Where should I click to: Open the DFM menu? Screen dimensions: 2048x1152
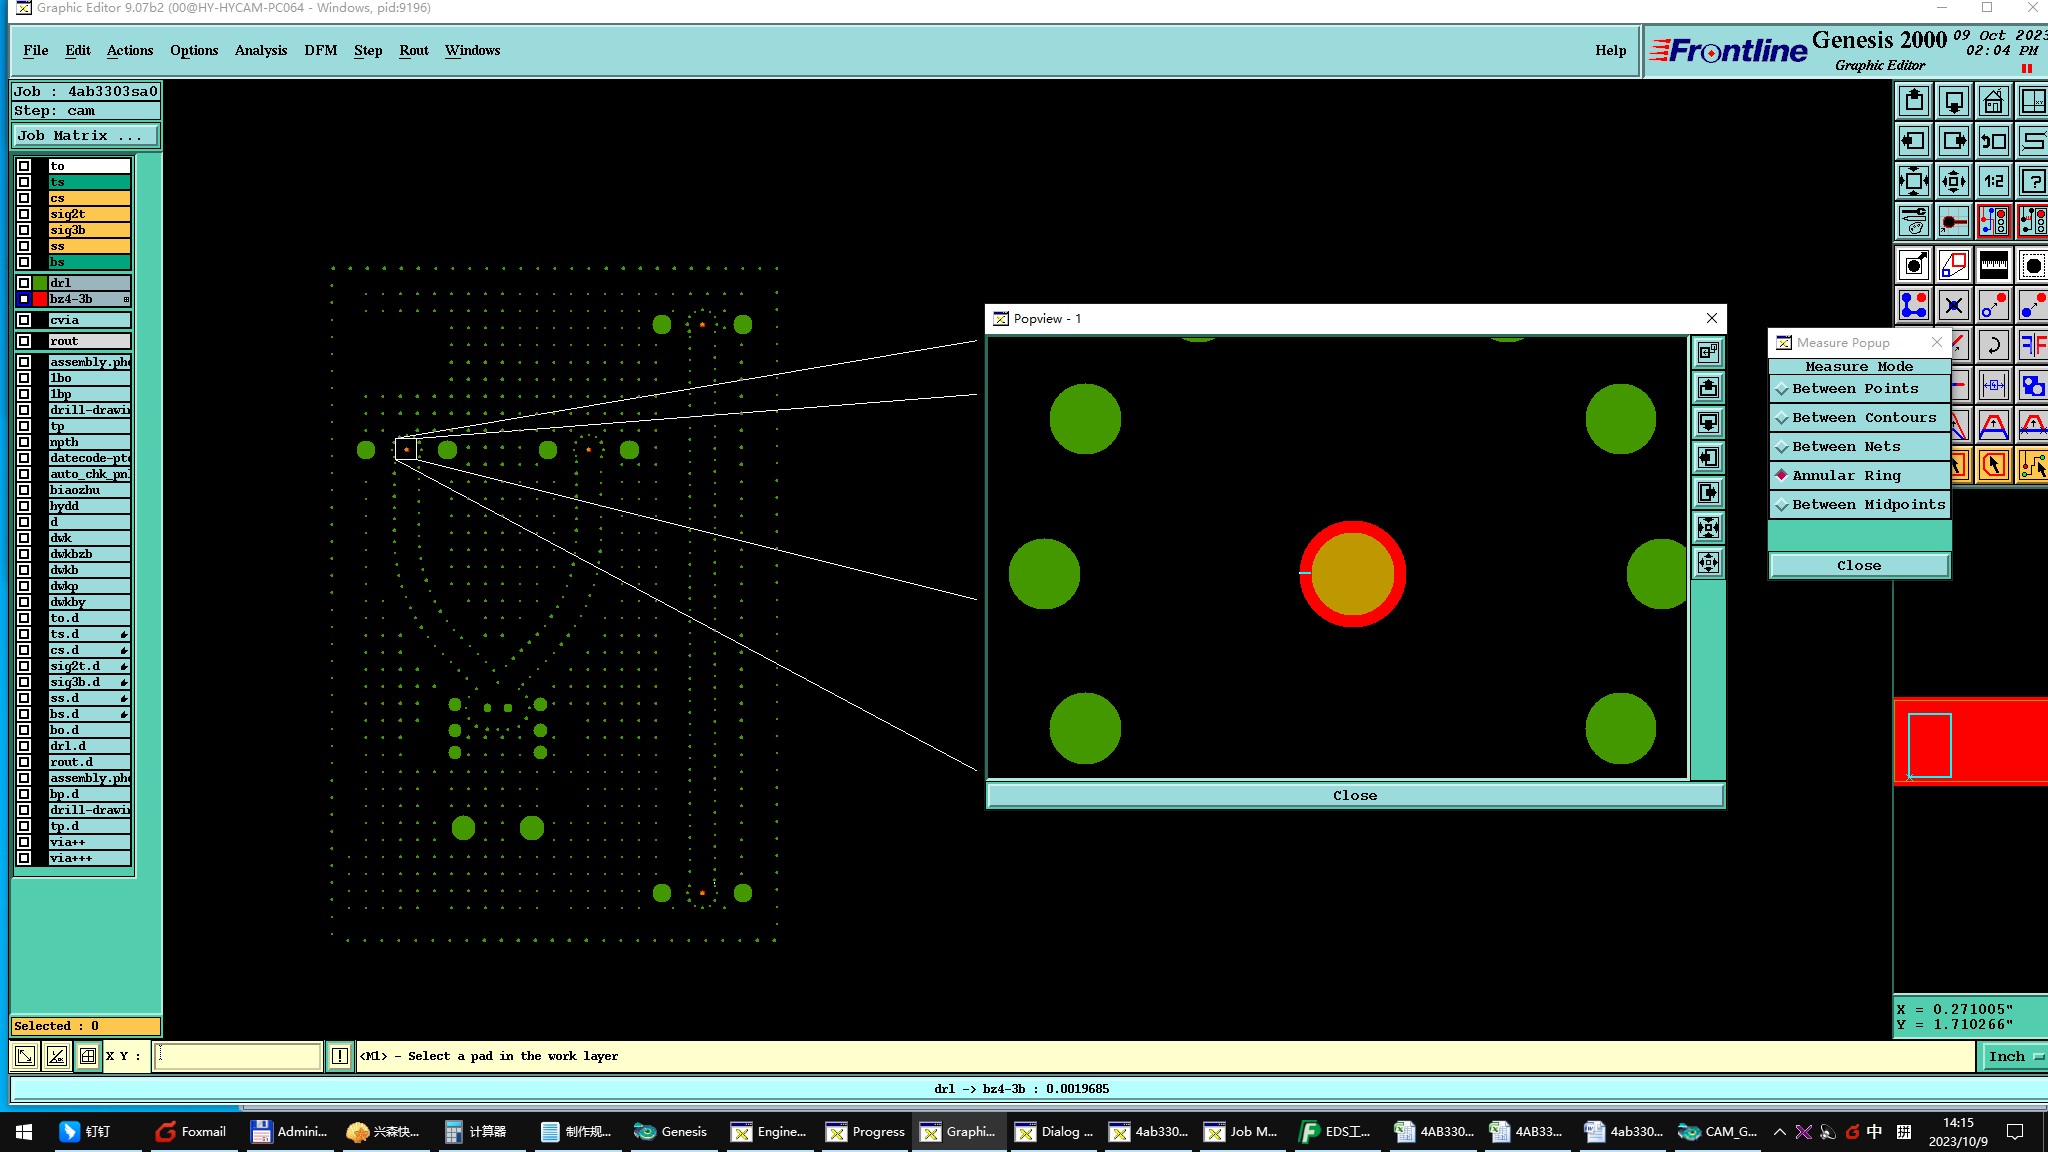(x=320, y=50)
